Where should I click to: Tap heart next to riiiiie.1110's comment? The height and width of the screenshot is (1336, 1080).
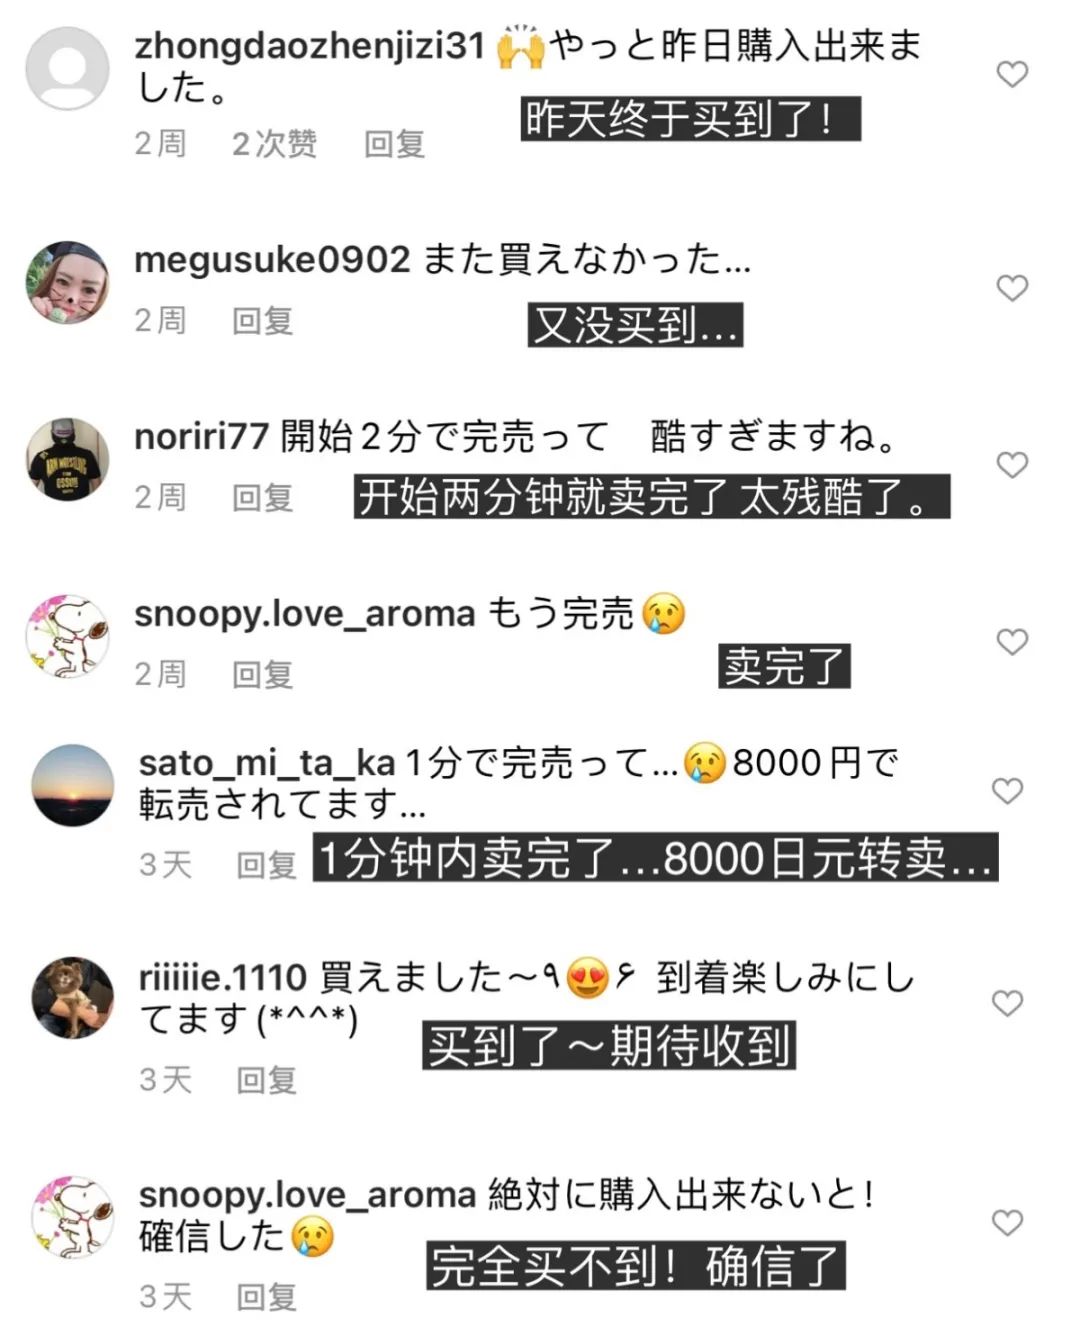[1007, 1003]
